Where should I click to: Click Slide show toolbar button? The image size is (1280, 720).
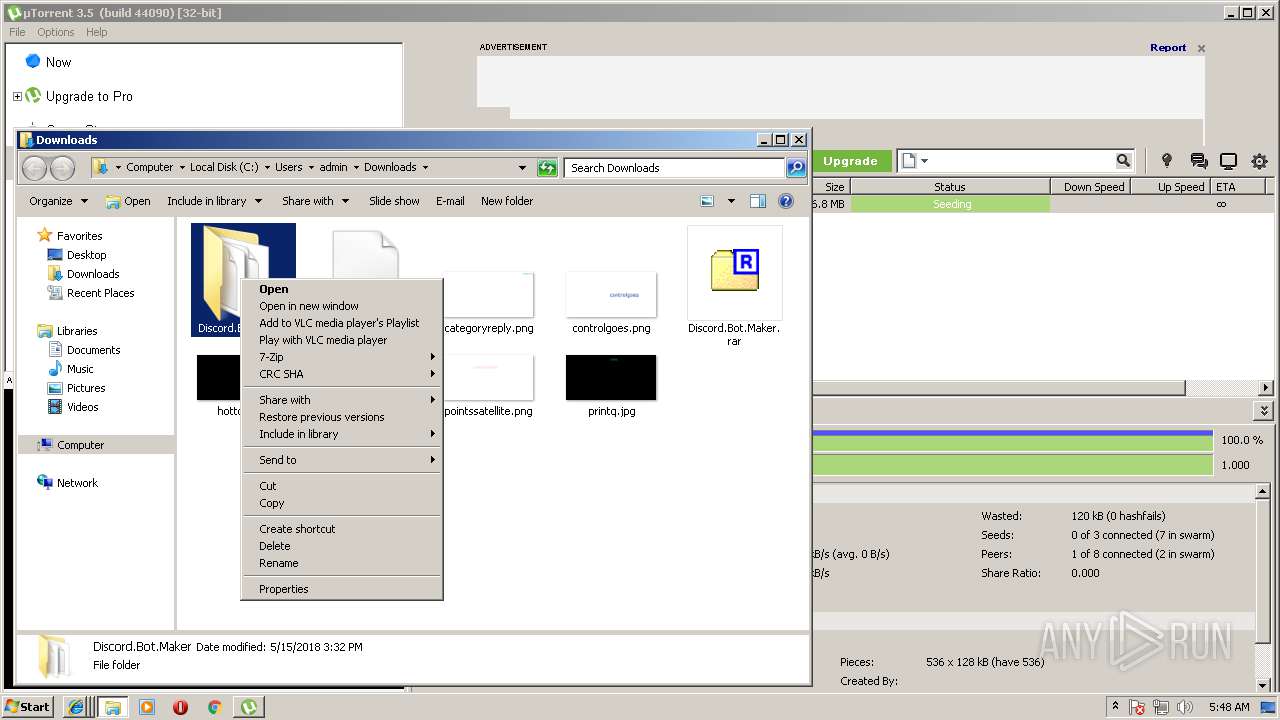point(394,201)
